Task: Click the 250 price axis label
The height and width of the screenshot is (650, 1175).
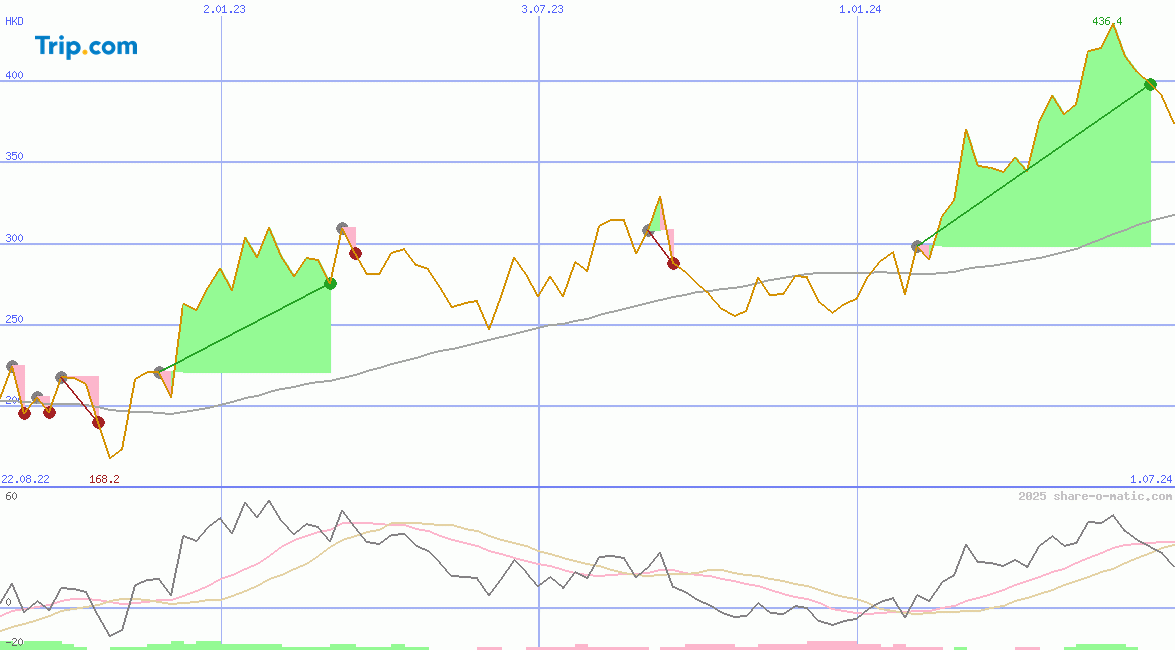Action: pyautogui.click(x=14, y=319)
